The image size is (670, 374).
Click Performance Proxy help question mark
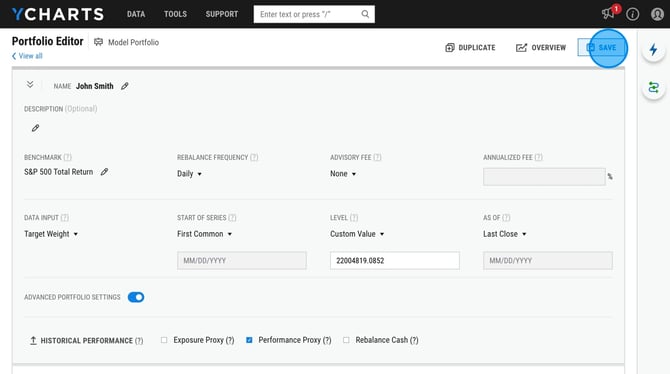pyautogui.click(x=327, y=340)
